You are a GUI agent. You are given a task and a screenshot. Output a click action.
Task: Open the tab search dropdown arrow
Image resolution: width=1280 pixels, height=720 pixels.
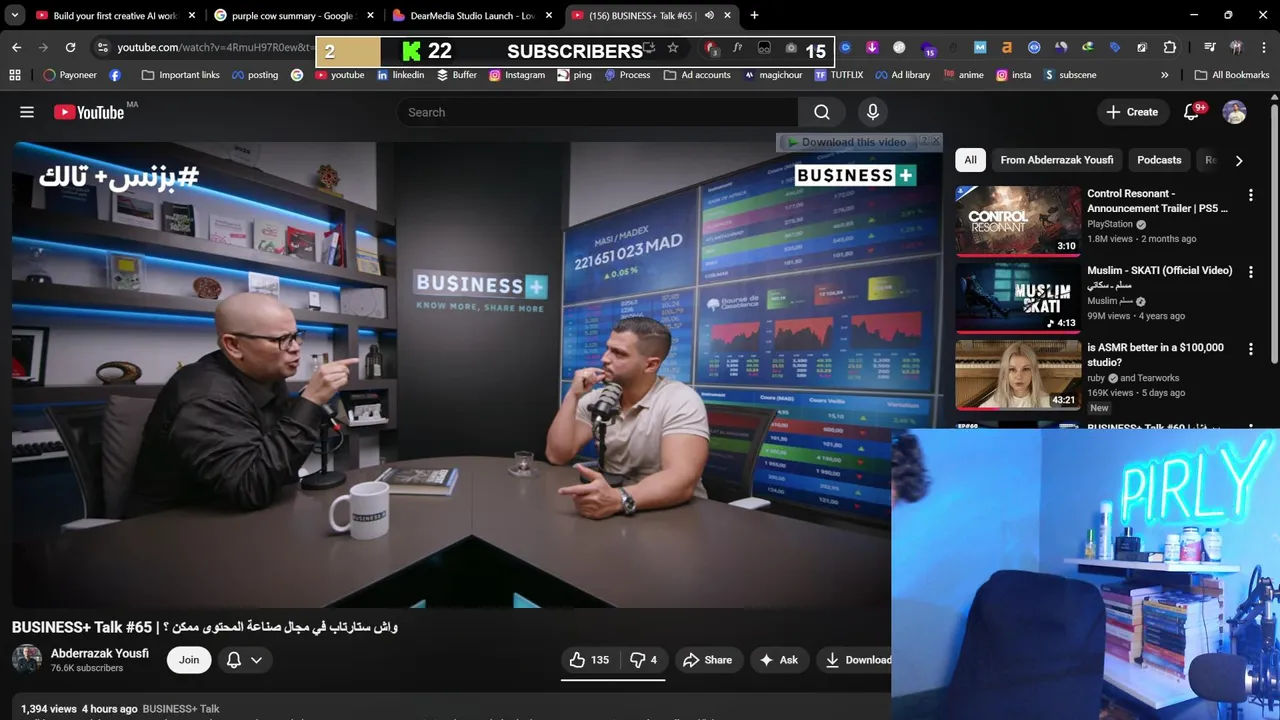[14, 15]
